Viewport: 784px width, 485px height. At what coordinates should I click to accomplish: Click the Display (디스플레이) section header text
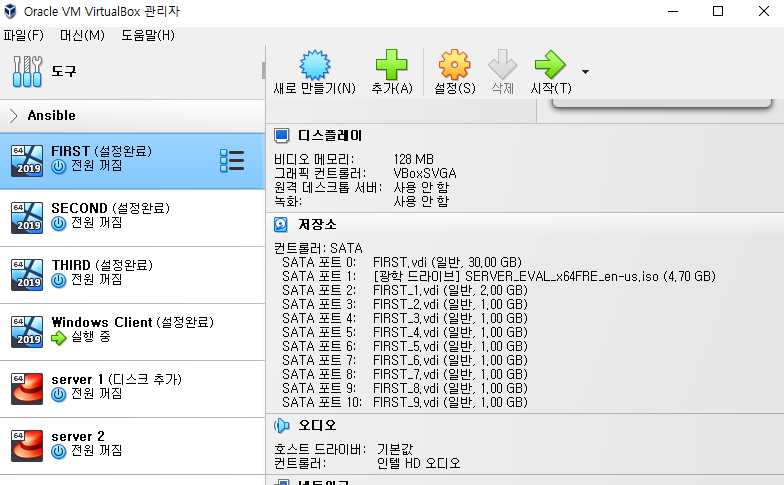pyautogui.click(x=330, y=136)
